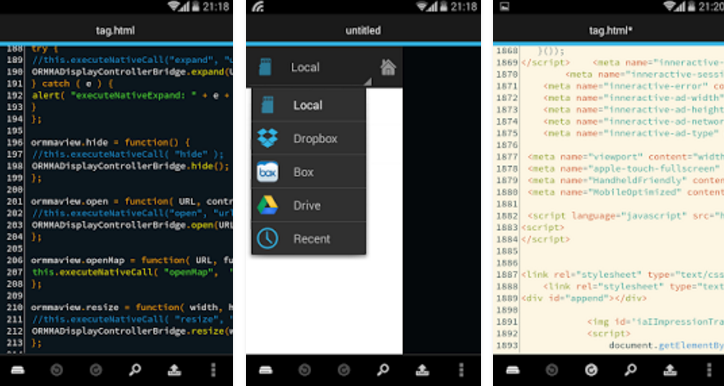Click '<meta name="HandheldFriendly"' line
This screenshot has height=386, width=724.
[x=626, y=180]
